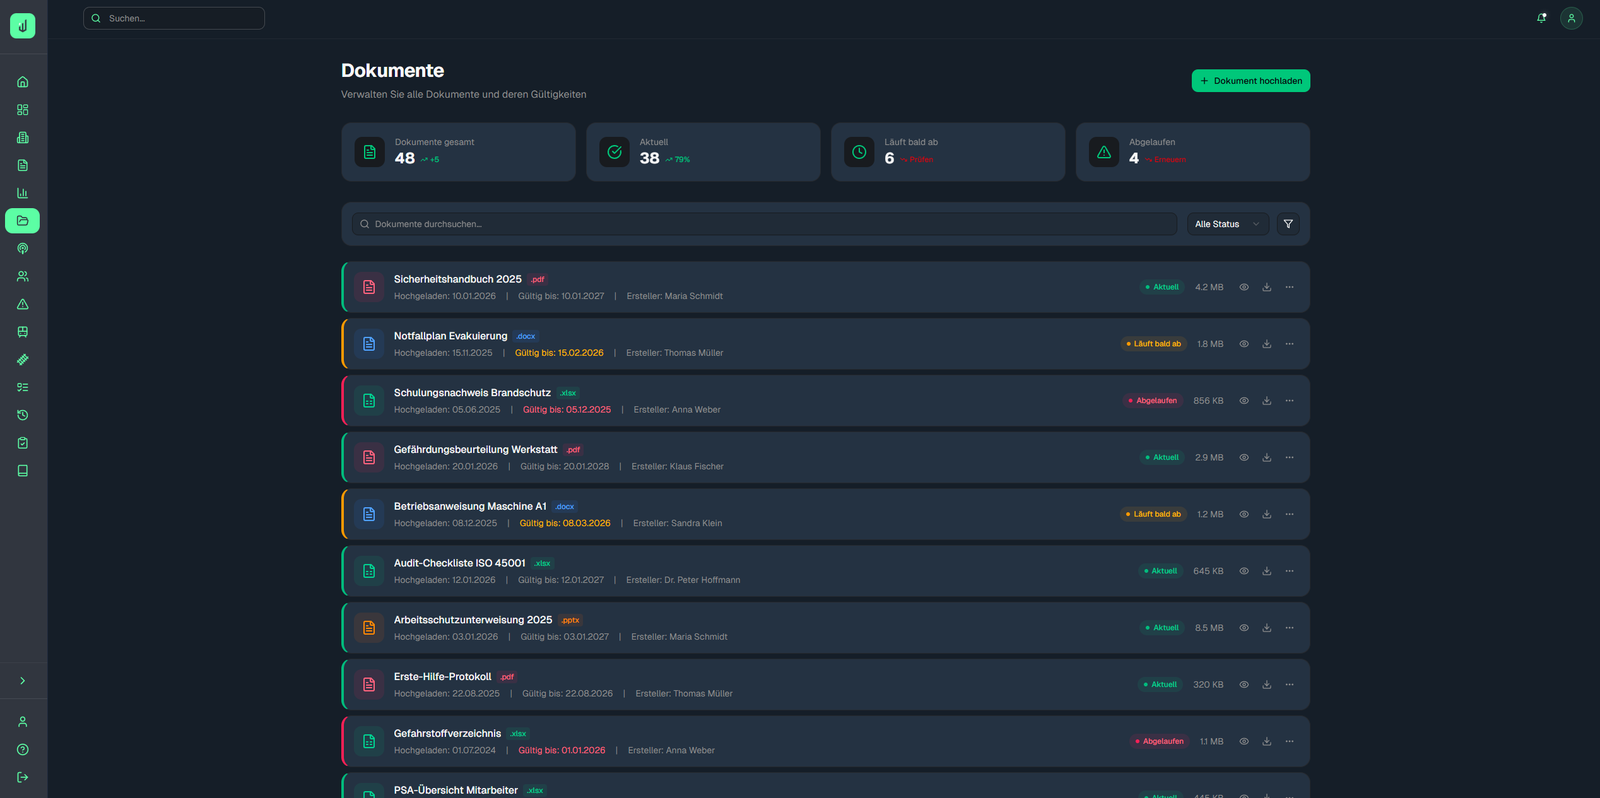Click the Dokumente durchsuchen search field

(x=765, y=224)
